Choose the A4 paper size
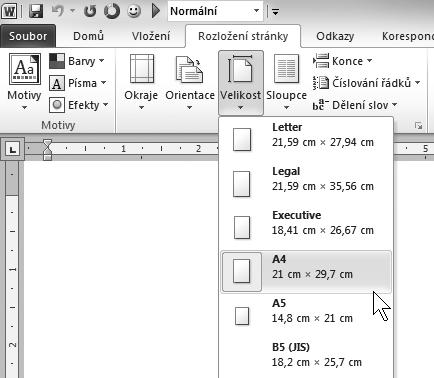The image size is (434, 378). point(306,272)
